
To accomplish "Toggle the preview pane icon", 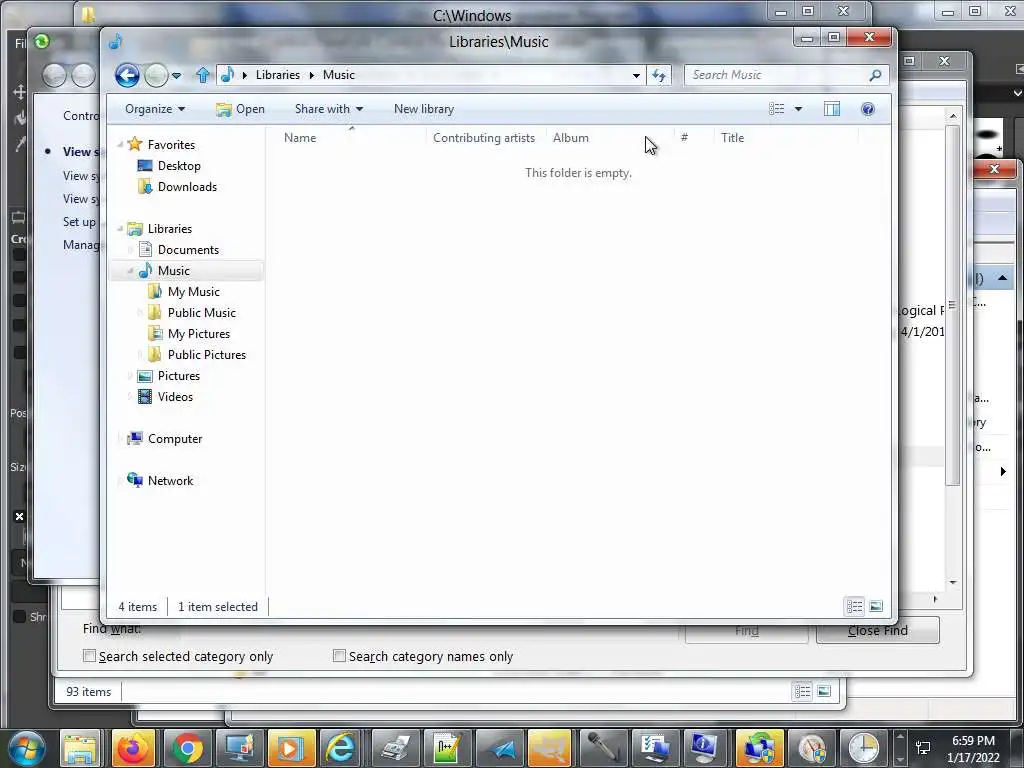I will (x=832, y=109).
